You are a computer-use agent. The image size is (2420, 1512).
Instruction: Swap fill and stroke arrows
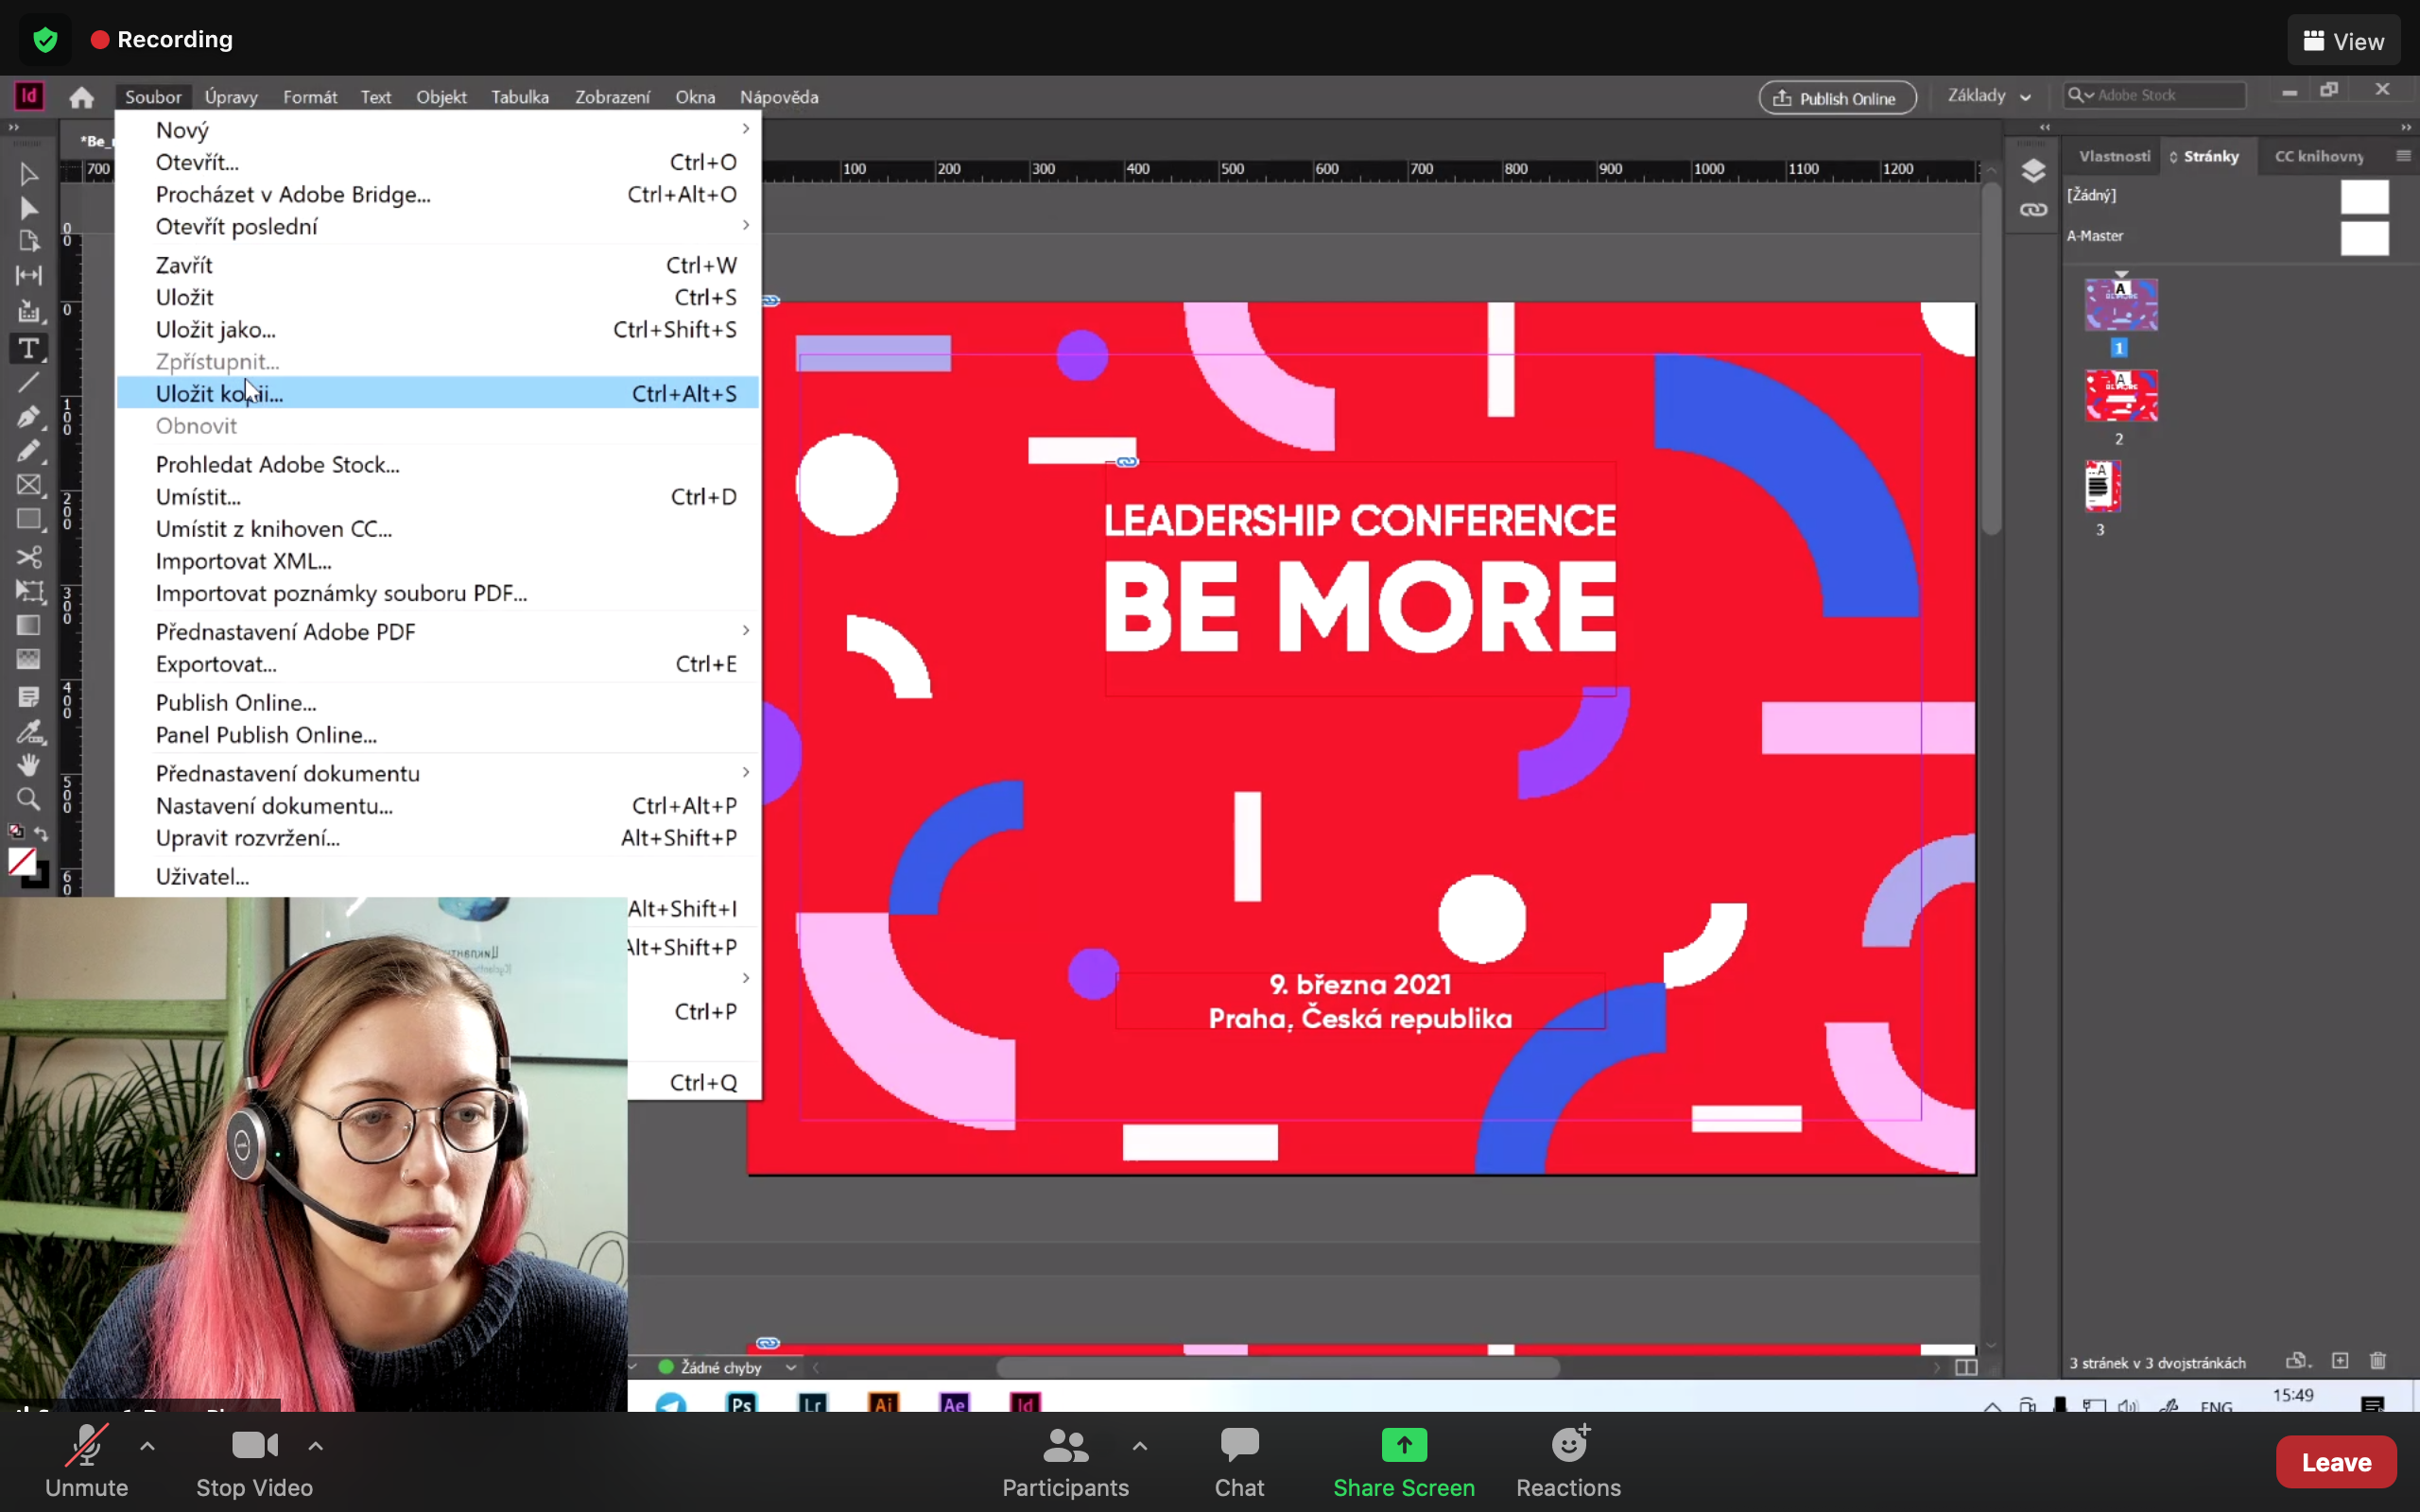click(42, 833)
